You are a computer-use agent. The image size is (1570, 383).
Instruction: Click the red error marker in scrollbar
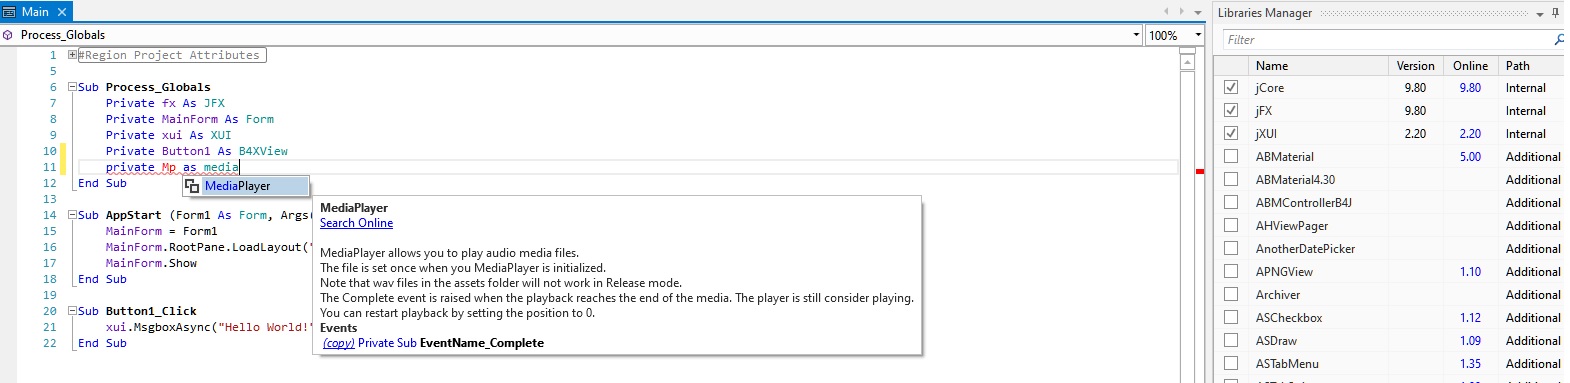[1200, 171]
